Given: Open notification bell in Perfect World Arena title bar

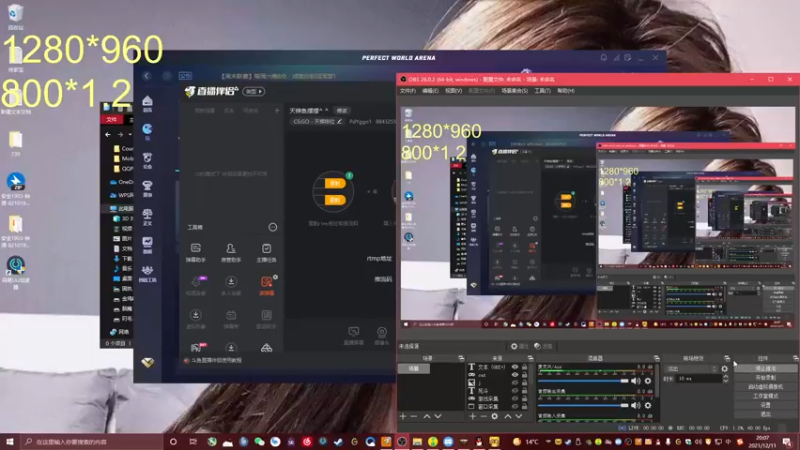Looking at the screenshot, I should click(x=604, y=58).
